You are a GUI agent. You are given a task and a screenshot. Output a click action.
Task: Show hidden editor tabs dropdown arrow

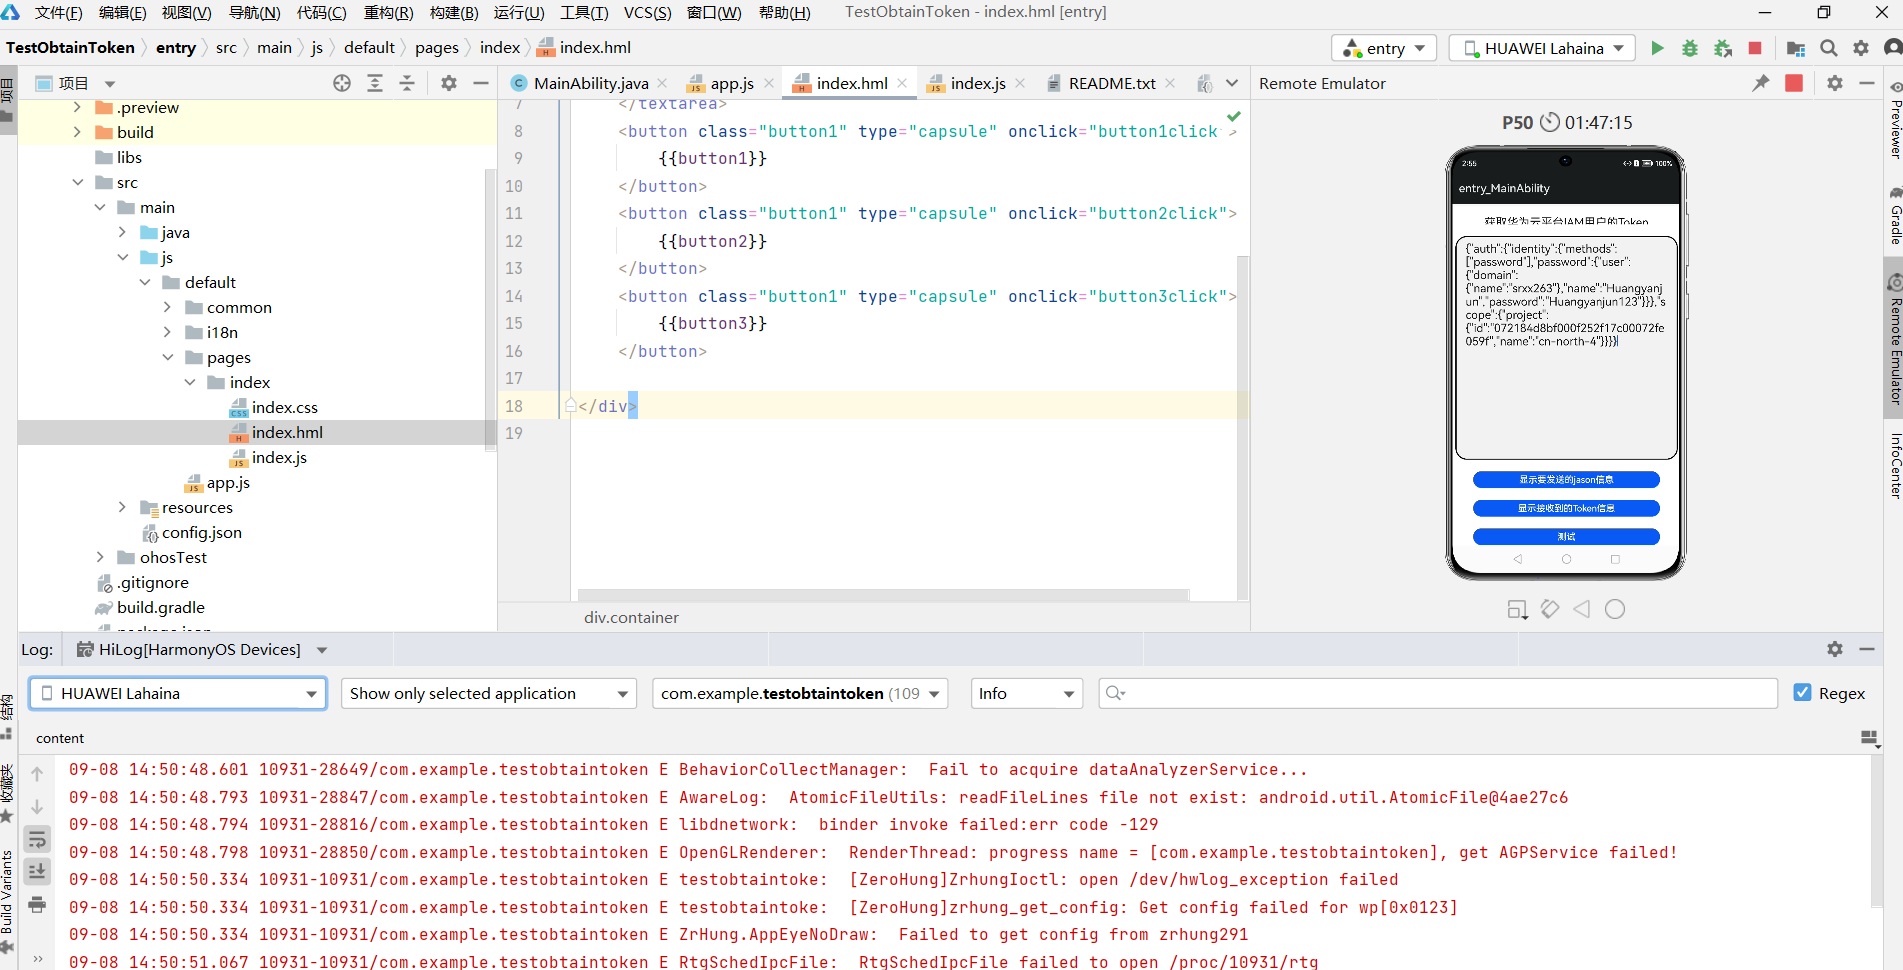pyautogui.click(x=1233, y=83)
